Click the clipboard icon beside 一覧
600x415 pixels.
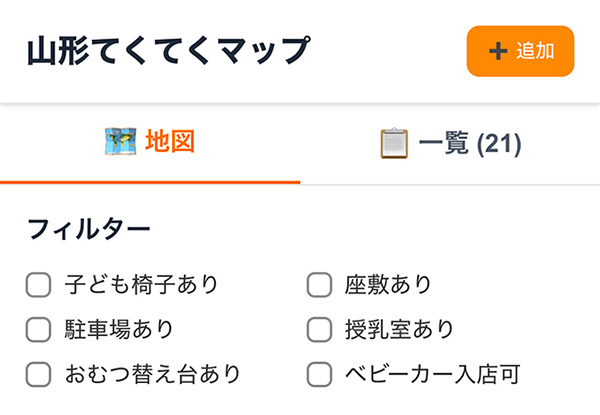coord(395,144)
